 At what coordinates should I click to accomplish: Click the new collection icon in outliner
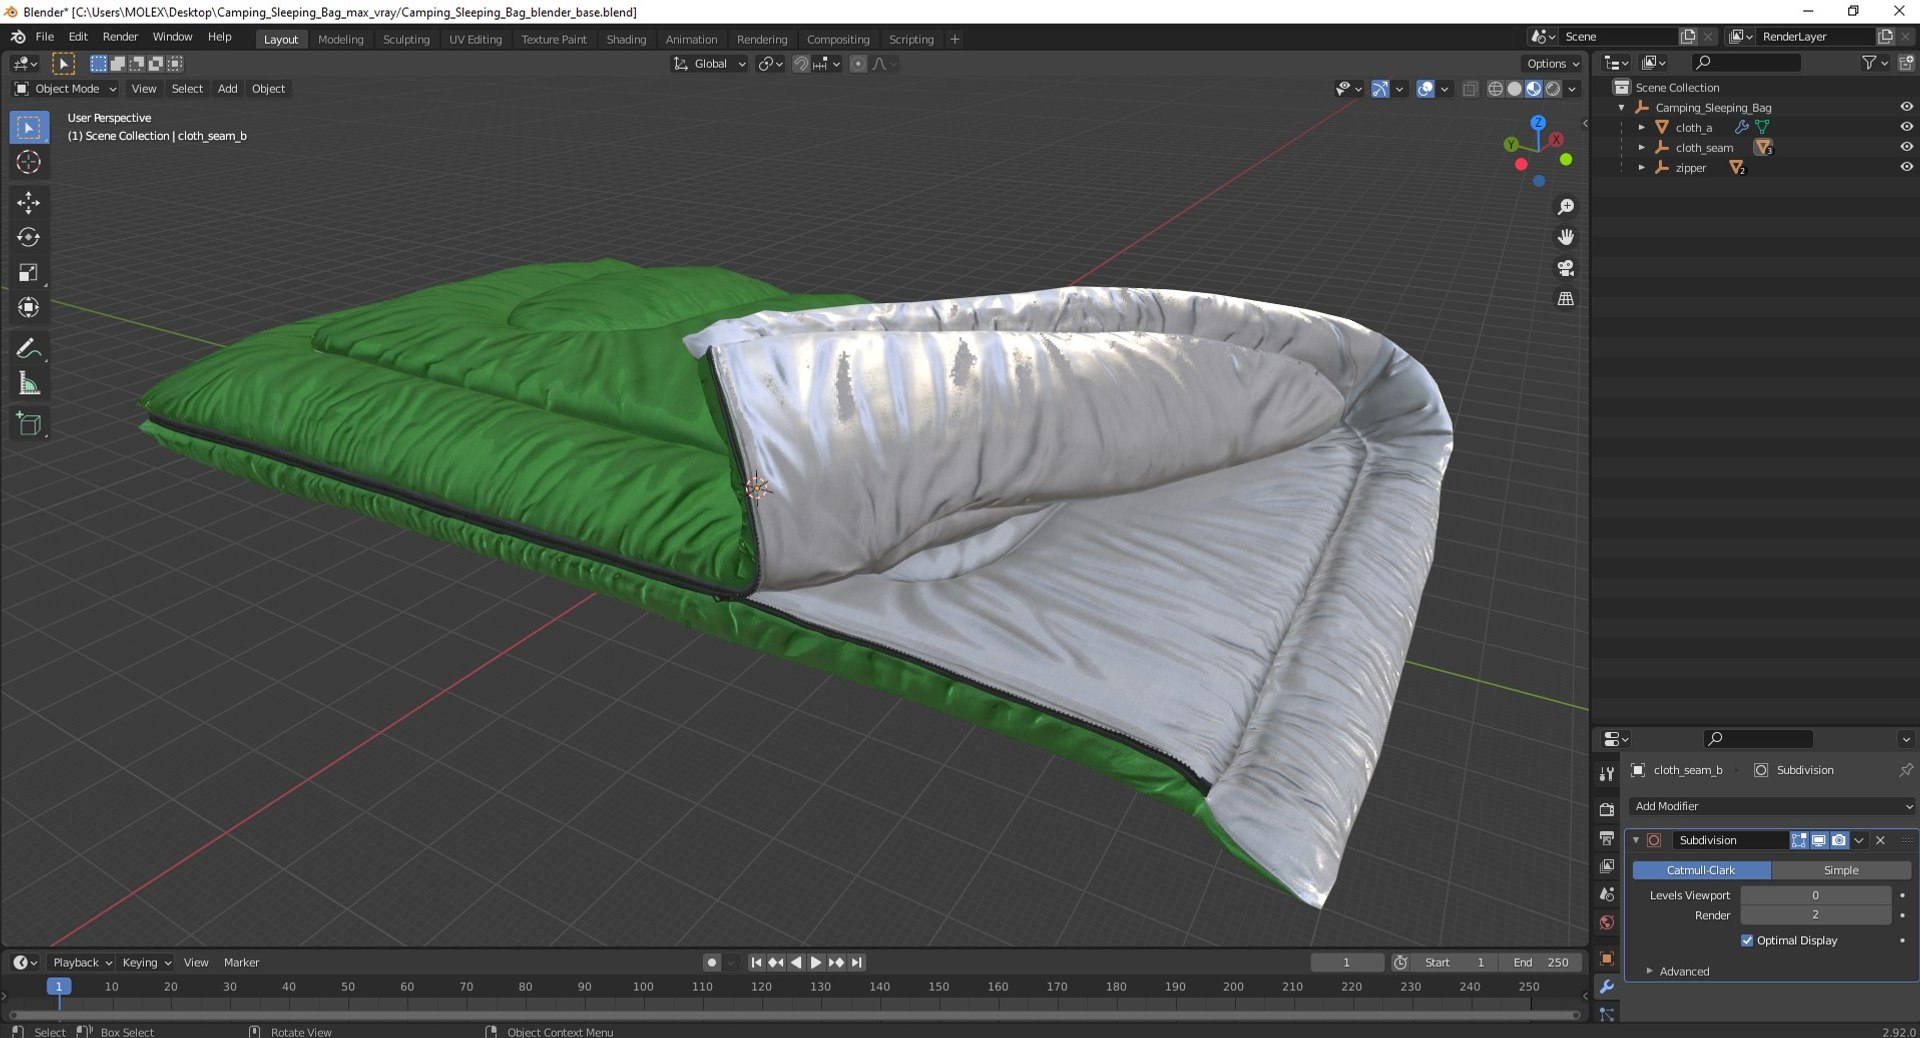click(1906, 63)
